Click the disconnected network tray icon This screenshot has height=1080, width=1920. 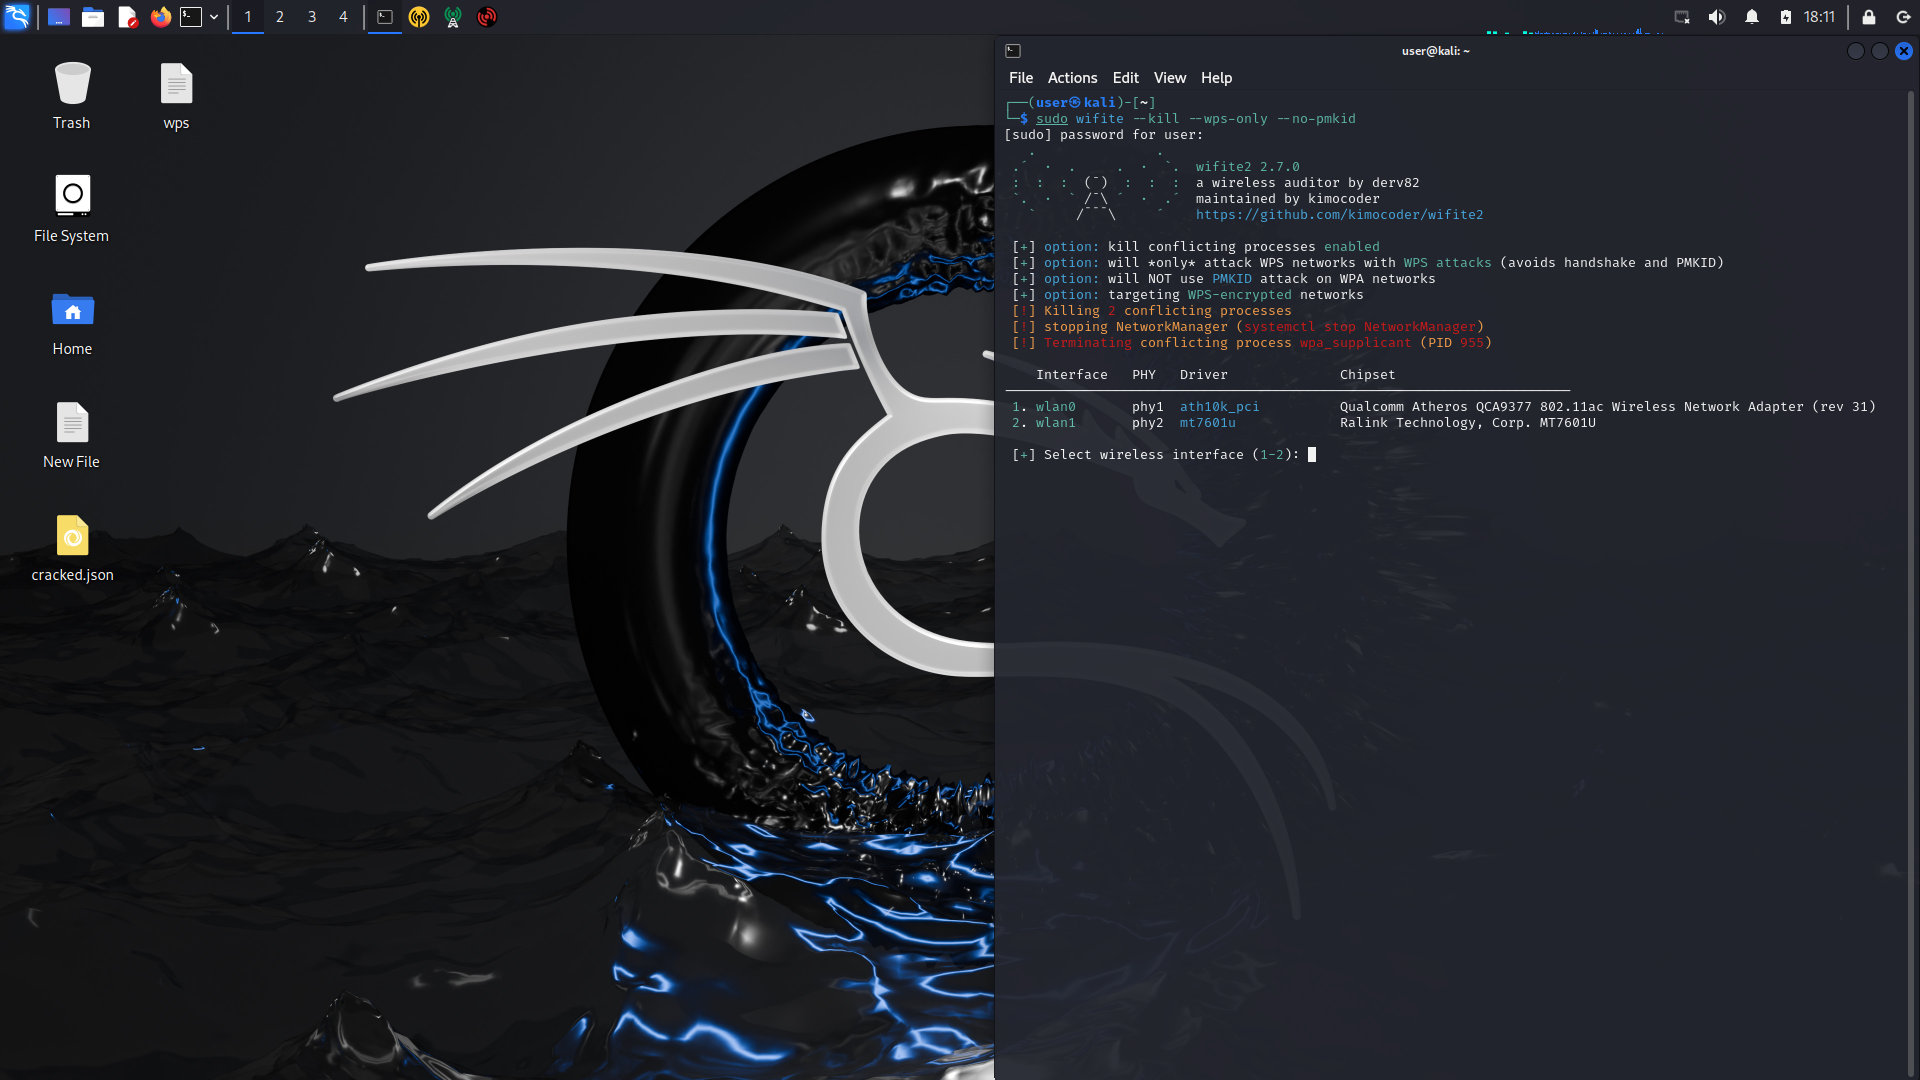[1682, 17]
